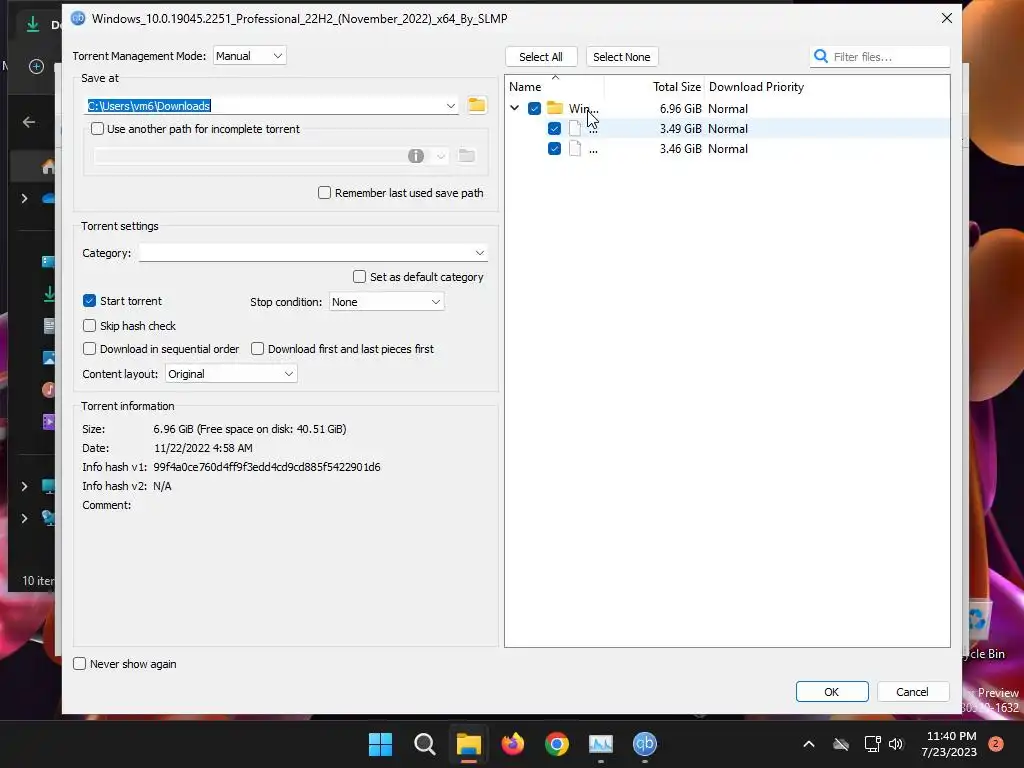Tick Never show again
1024x768 pixels.
coord(80,664)
